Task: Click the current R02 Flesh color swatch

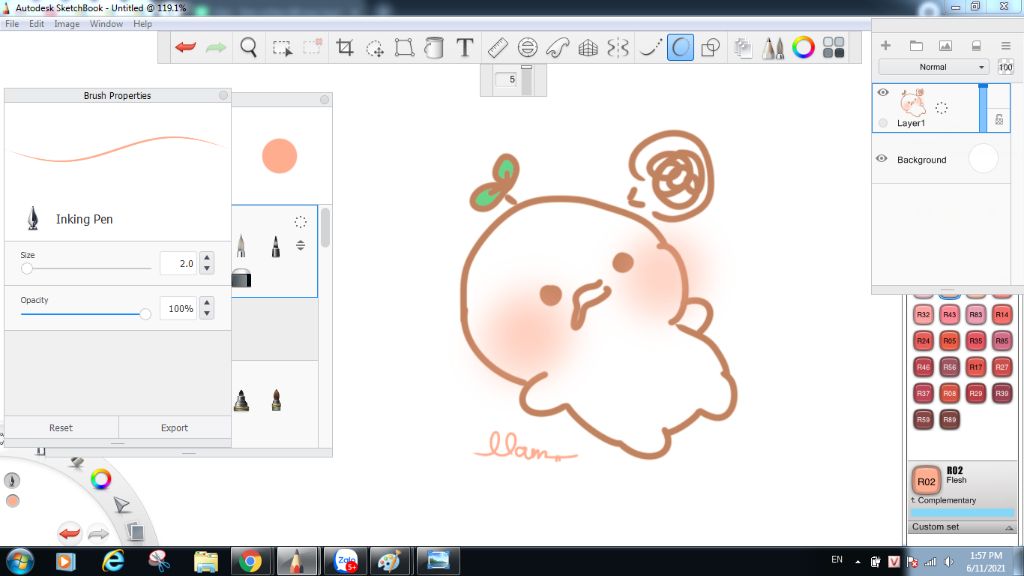Action: point(926,481)
